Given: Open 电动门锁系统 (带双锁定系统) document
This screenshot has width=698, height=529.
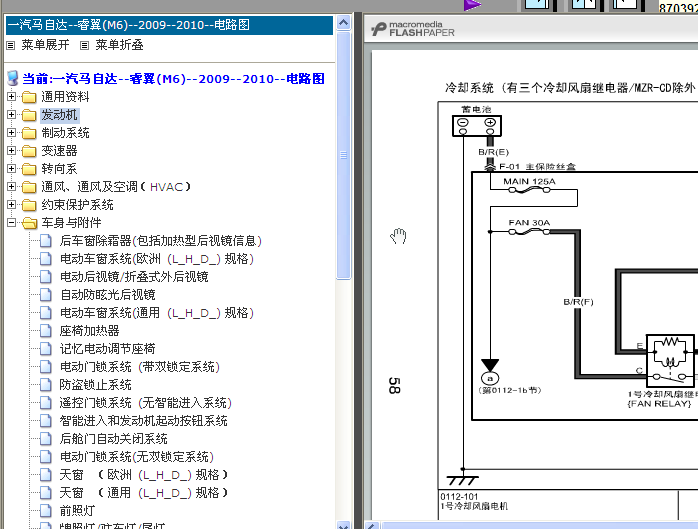Looking at the screenshot, I should coord(140,367).
